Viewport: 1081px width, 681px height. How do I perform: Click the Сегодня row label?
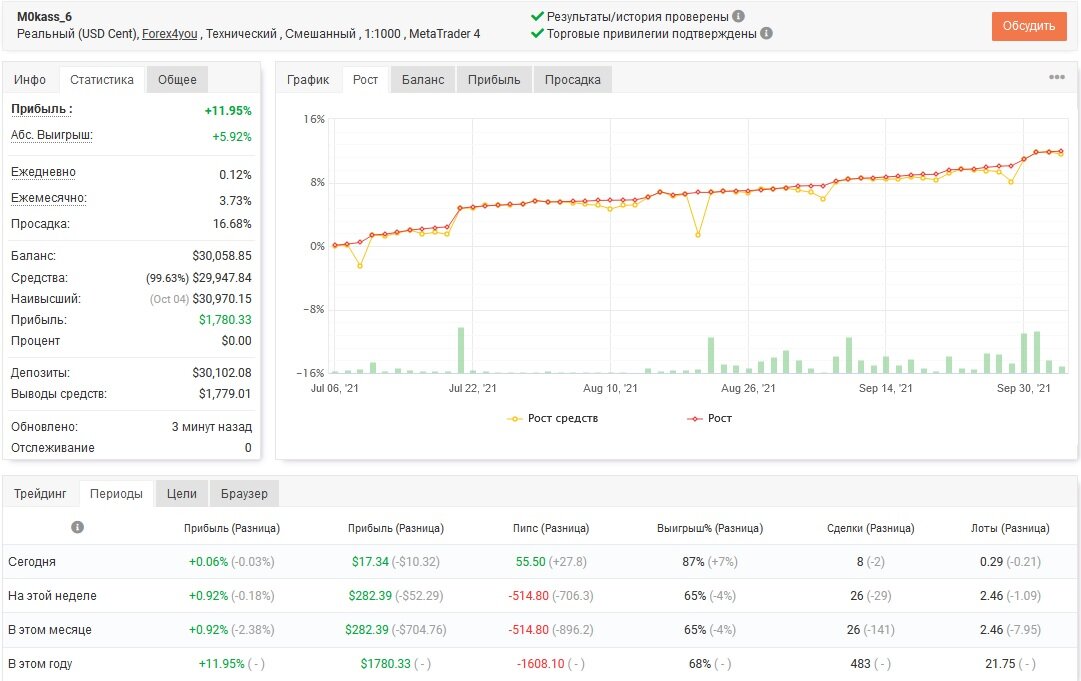[32, 562]
